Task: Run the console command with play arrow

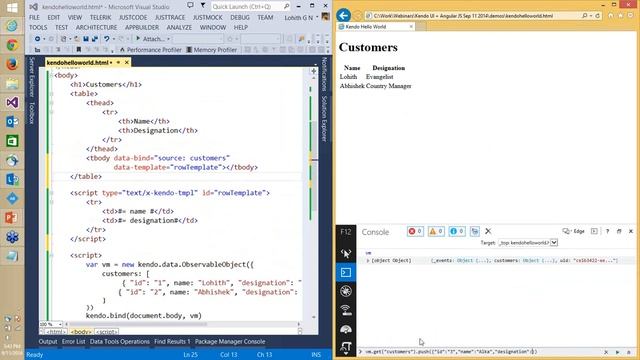Action: click(618, 352)
